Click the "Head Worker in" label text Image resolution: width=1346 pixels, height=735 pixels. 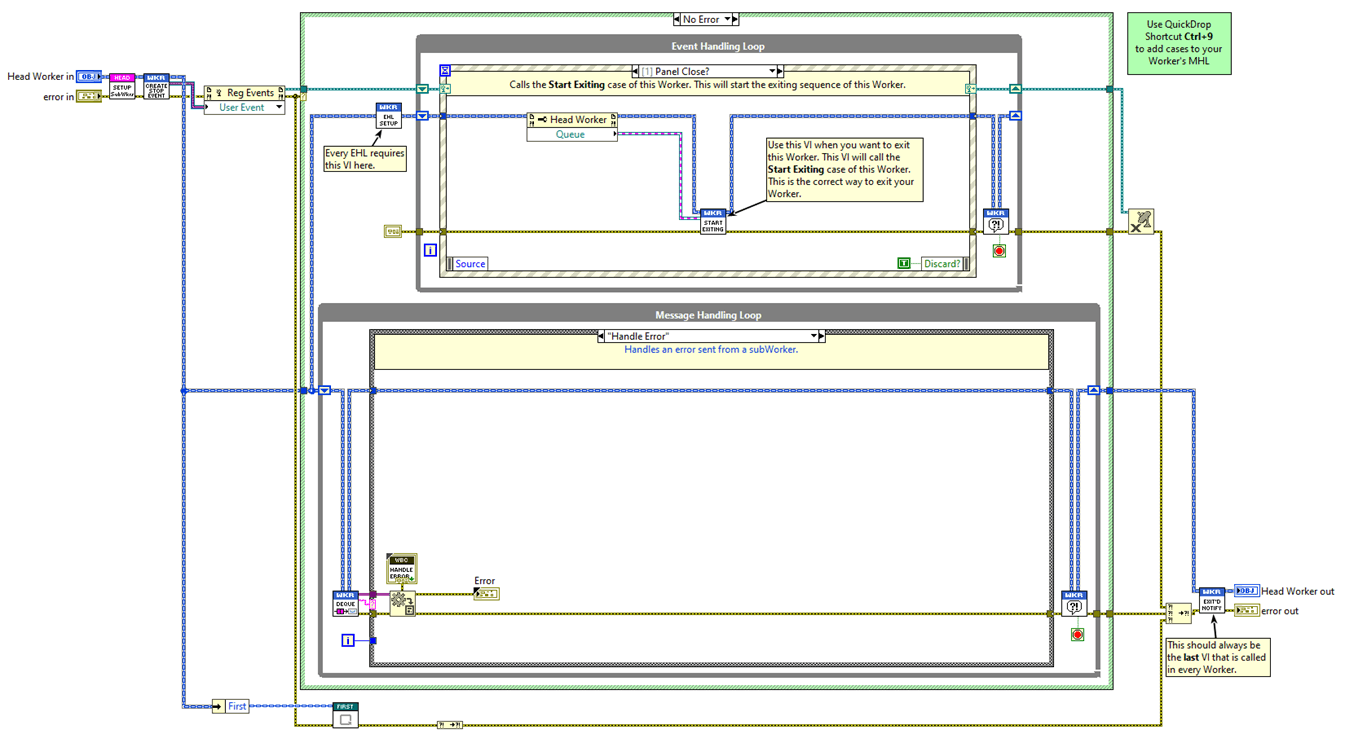coord(40,77)
